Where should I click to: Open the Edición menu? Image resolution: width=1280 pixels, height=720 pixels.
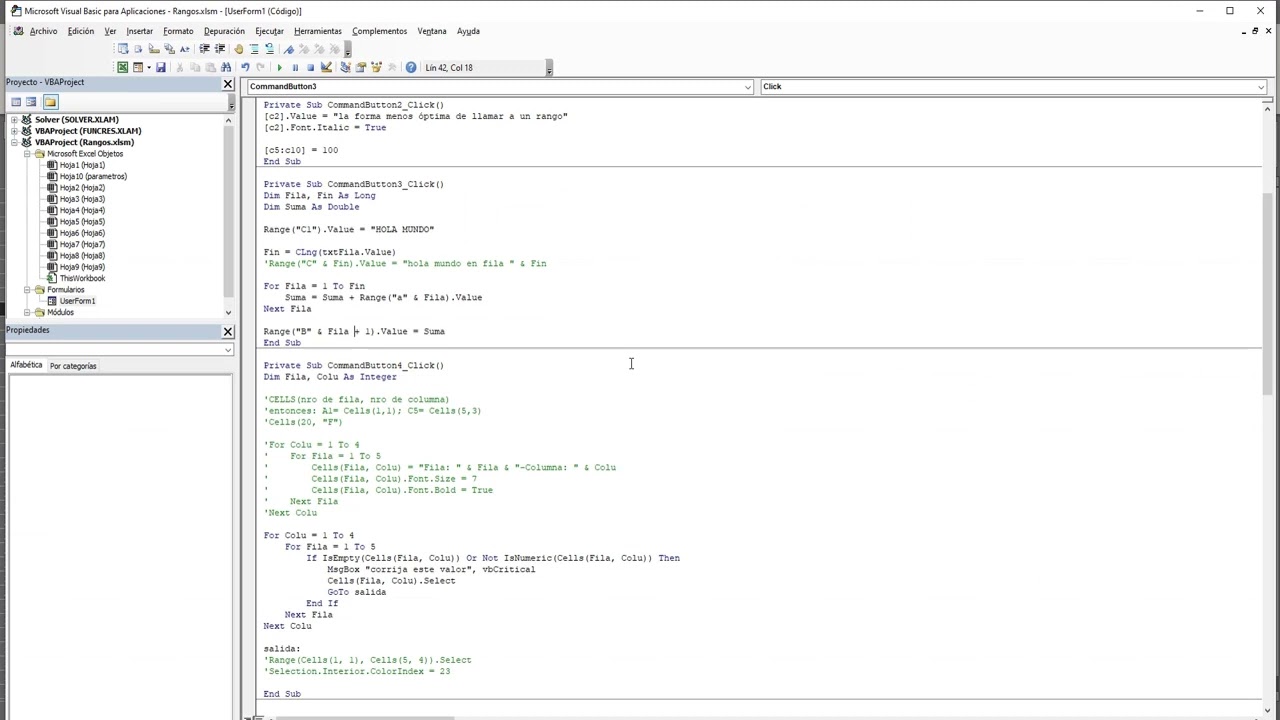81,31
